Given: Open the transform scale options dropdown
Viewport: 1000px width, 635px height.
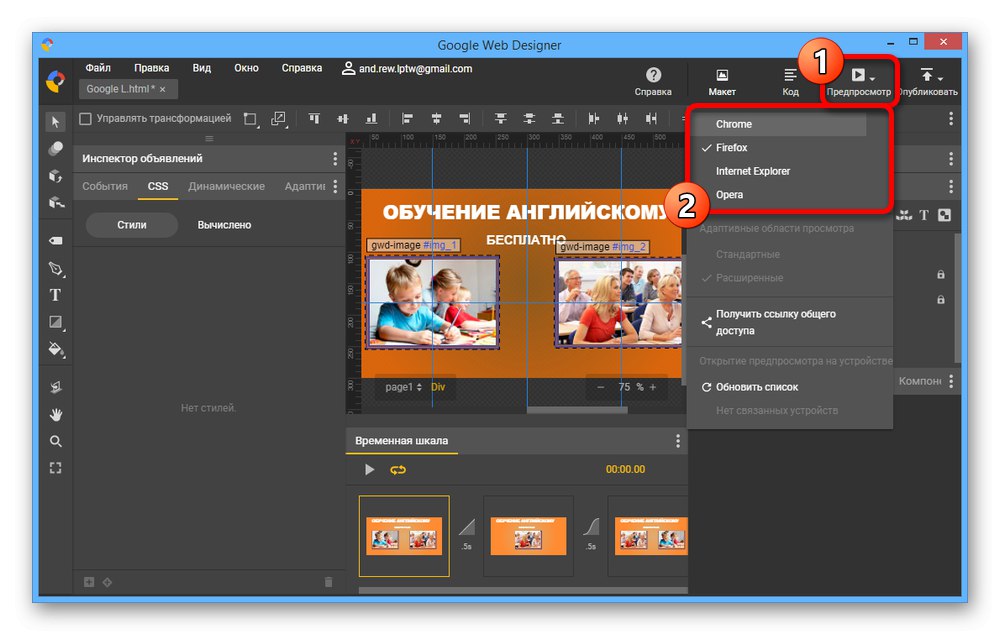Looking at the screenshot, I should click(279, 119).
